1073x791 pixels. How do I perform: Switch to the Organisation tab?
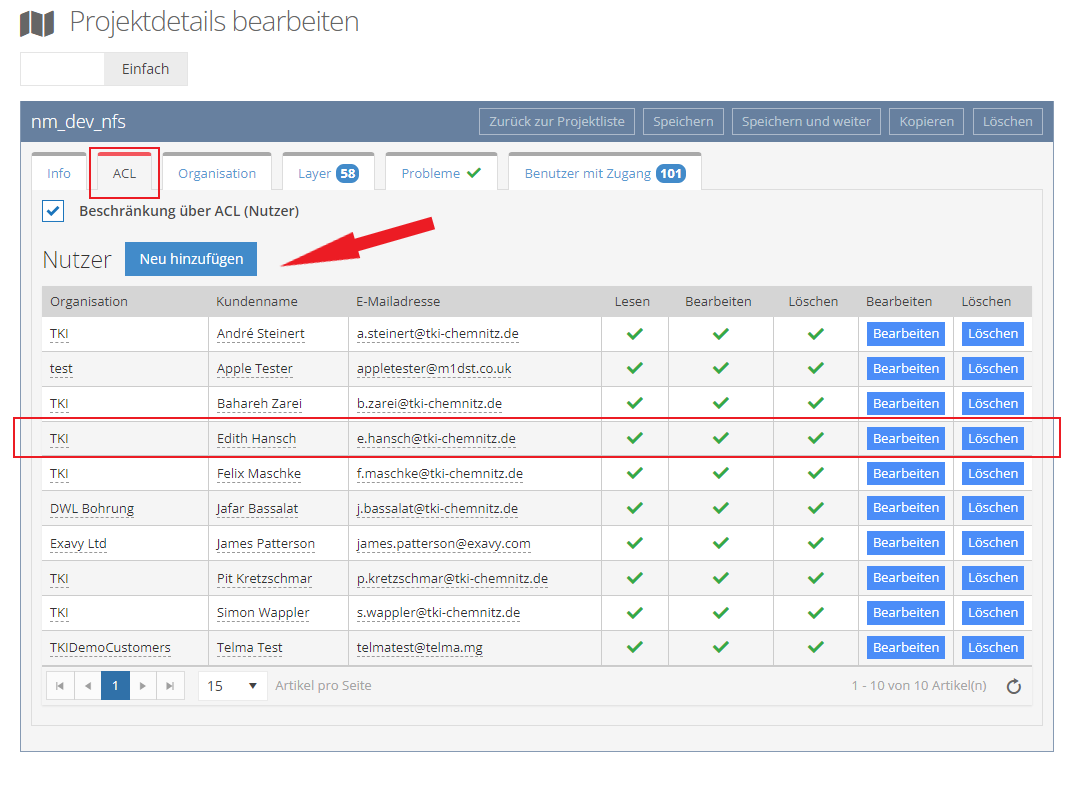point(217,173)
